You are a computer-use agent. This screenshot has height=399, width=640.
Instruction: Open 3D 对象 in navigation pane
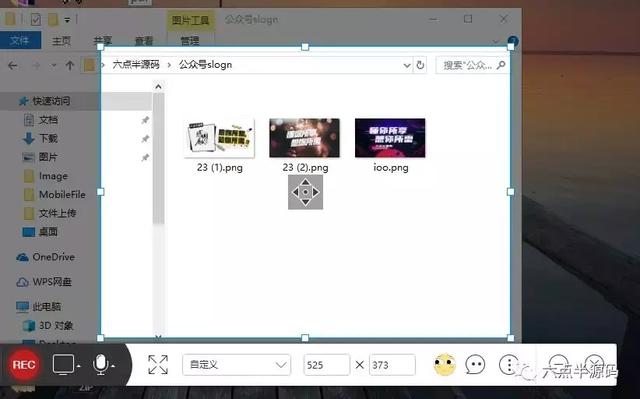pos(56,326)
